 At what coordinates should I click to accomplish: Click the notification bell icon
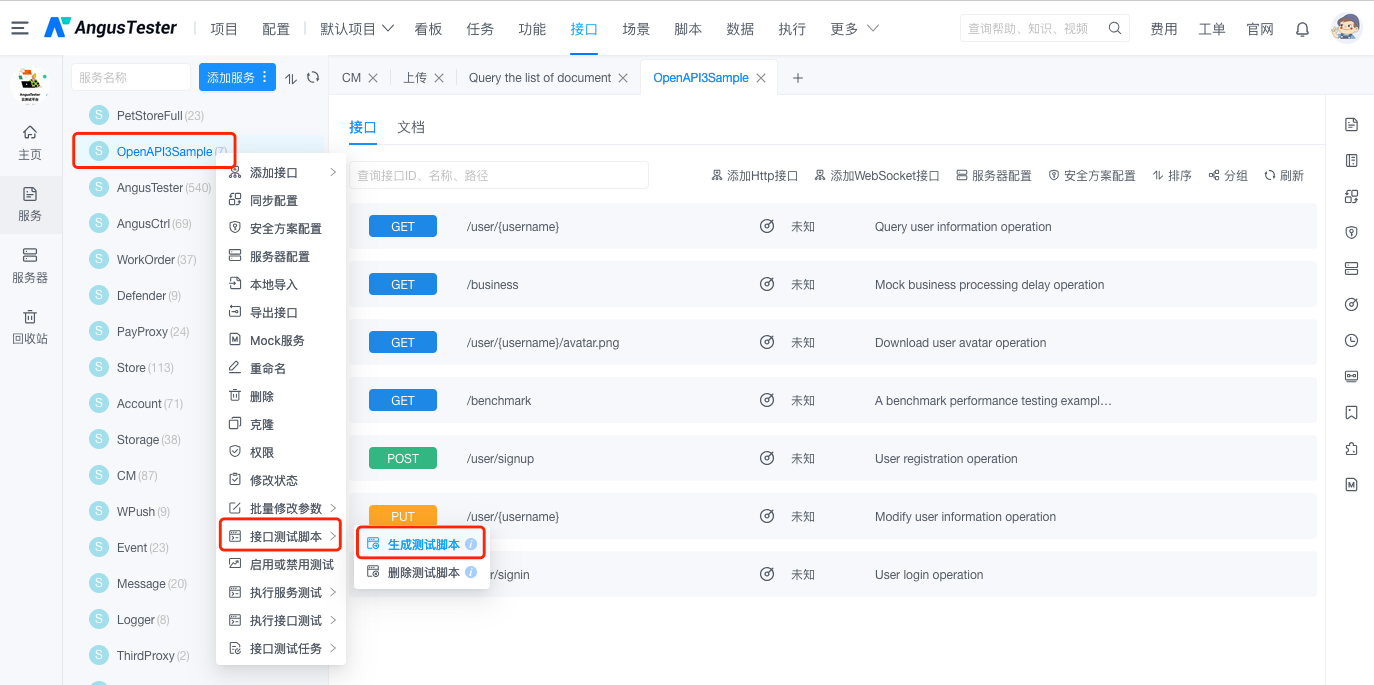coord(1302,29)
